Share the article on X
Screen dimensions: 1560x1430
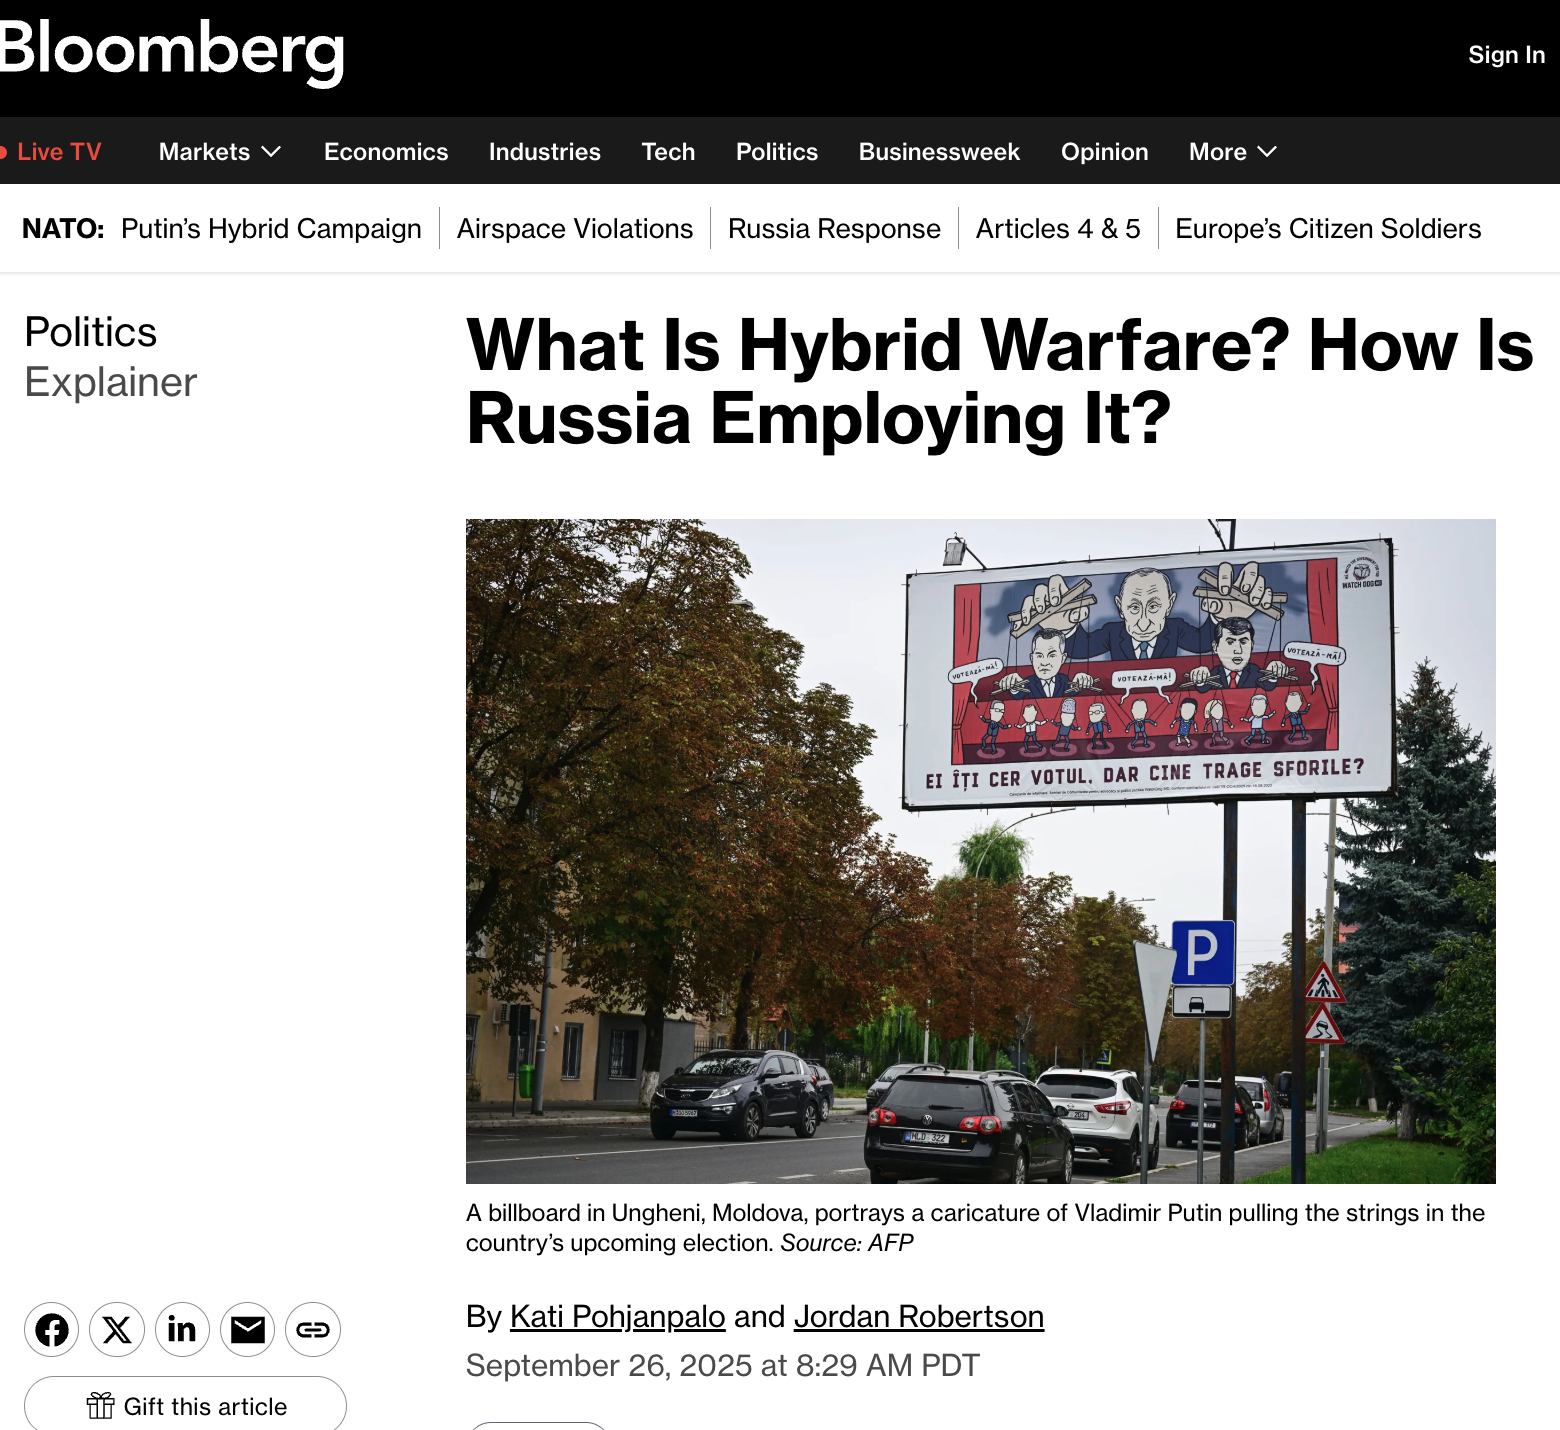[x=117, y=1329]
